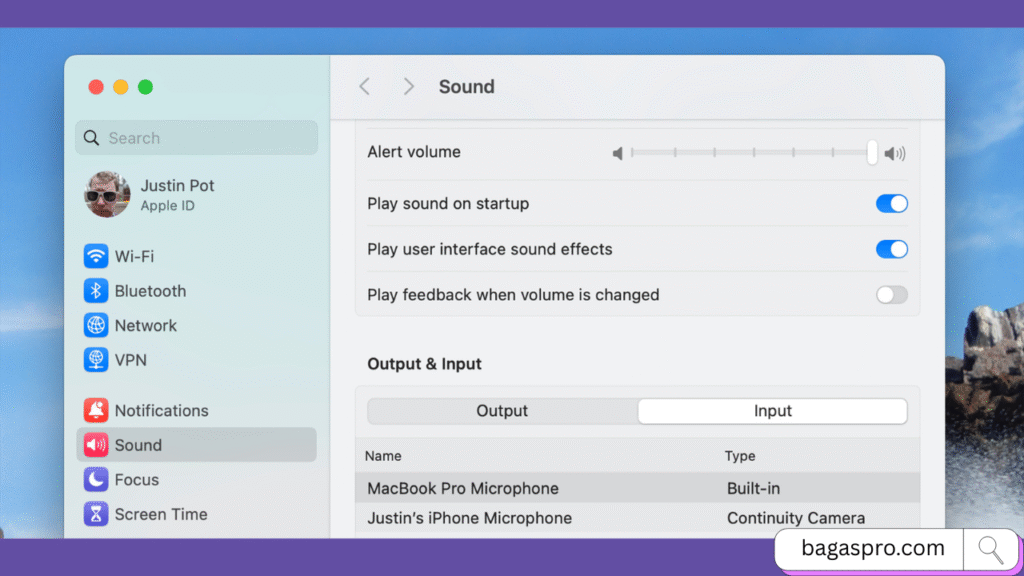1024x576 pixels.
Task: Open Wi-Fi settings via its sidebar icon
Action: pos(96,256)
